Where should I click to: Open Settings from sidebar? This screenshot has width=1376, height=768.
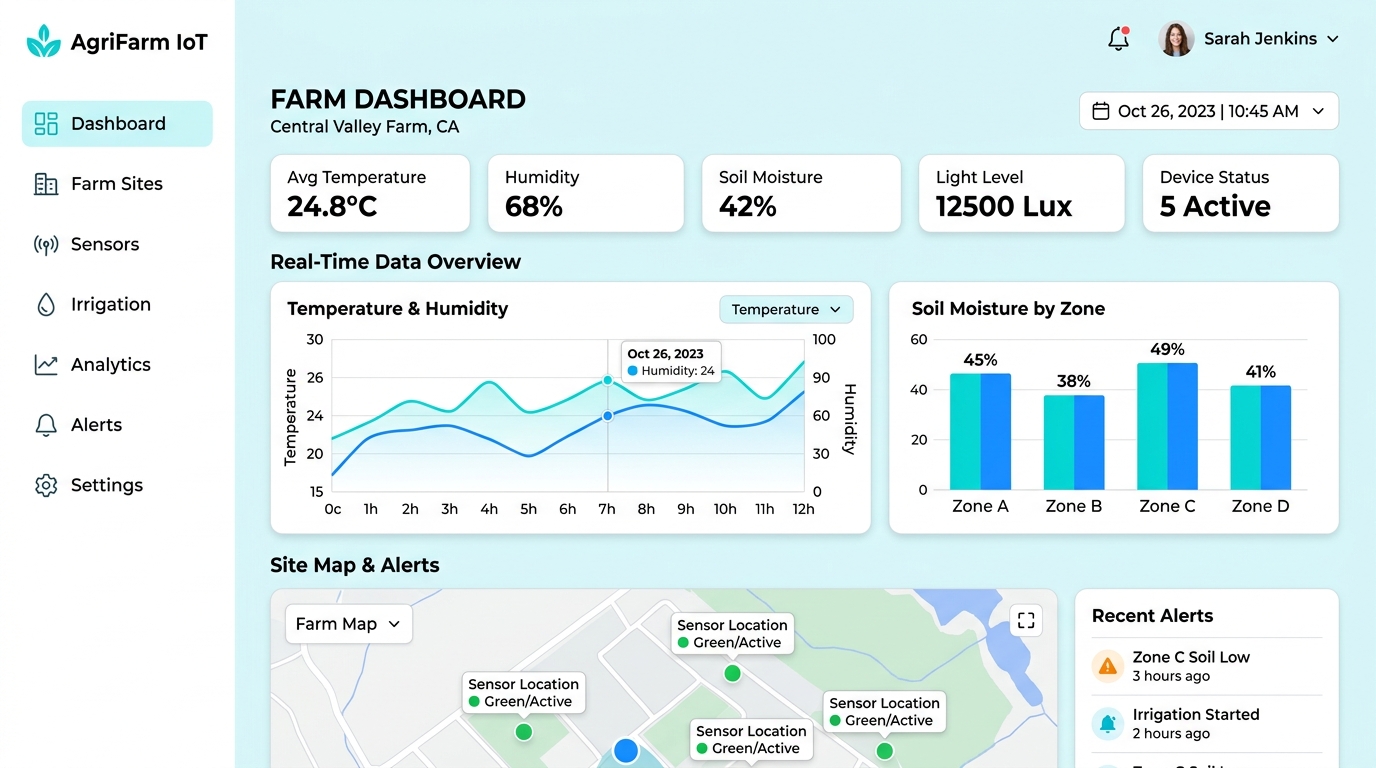[117, 485]
